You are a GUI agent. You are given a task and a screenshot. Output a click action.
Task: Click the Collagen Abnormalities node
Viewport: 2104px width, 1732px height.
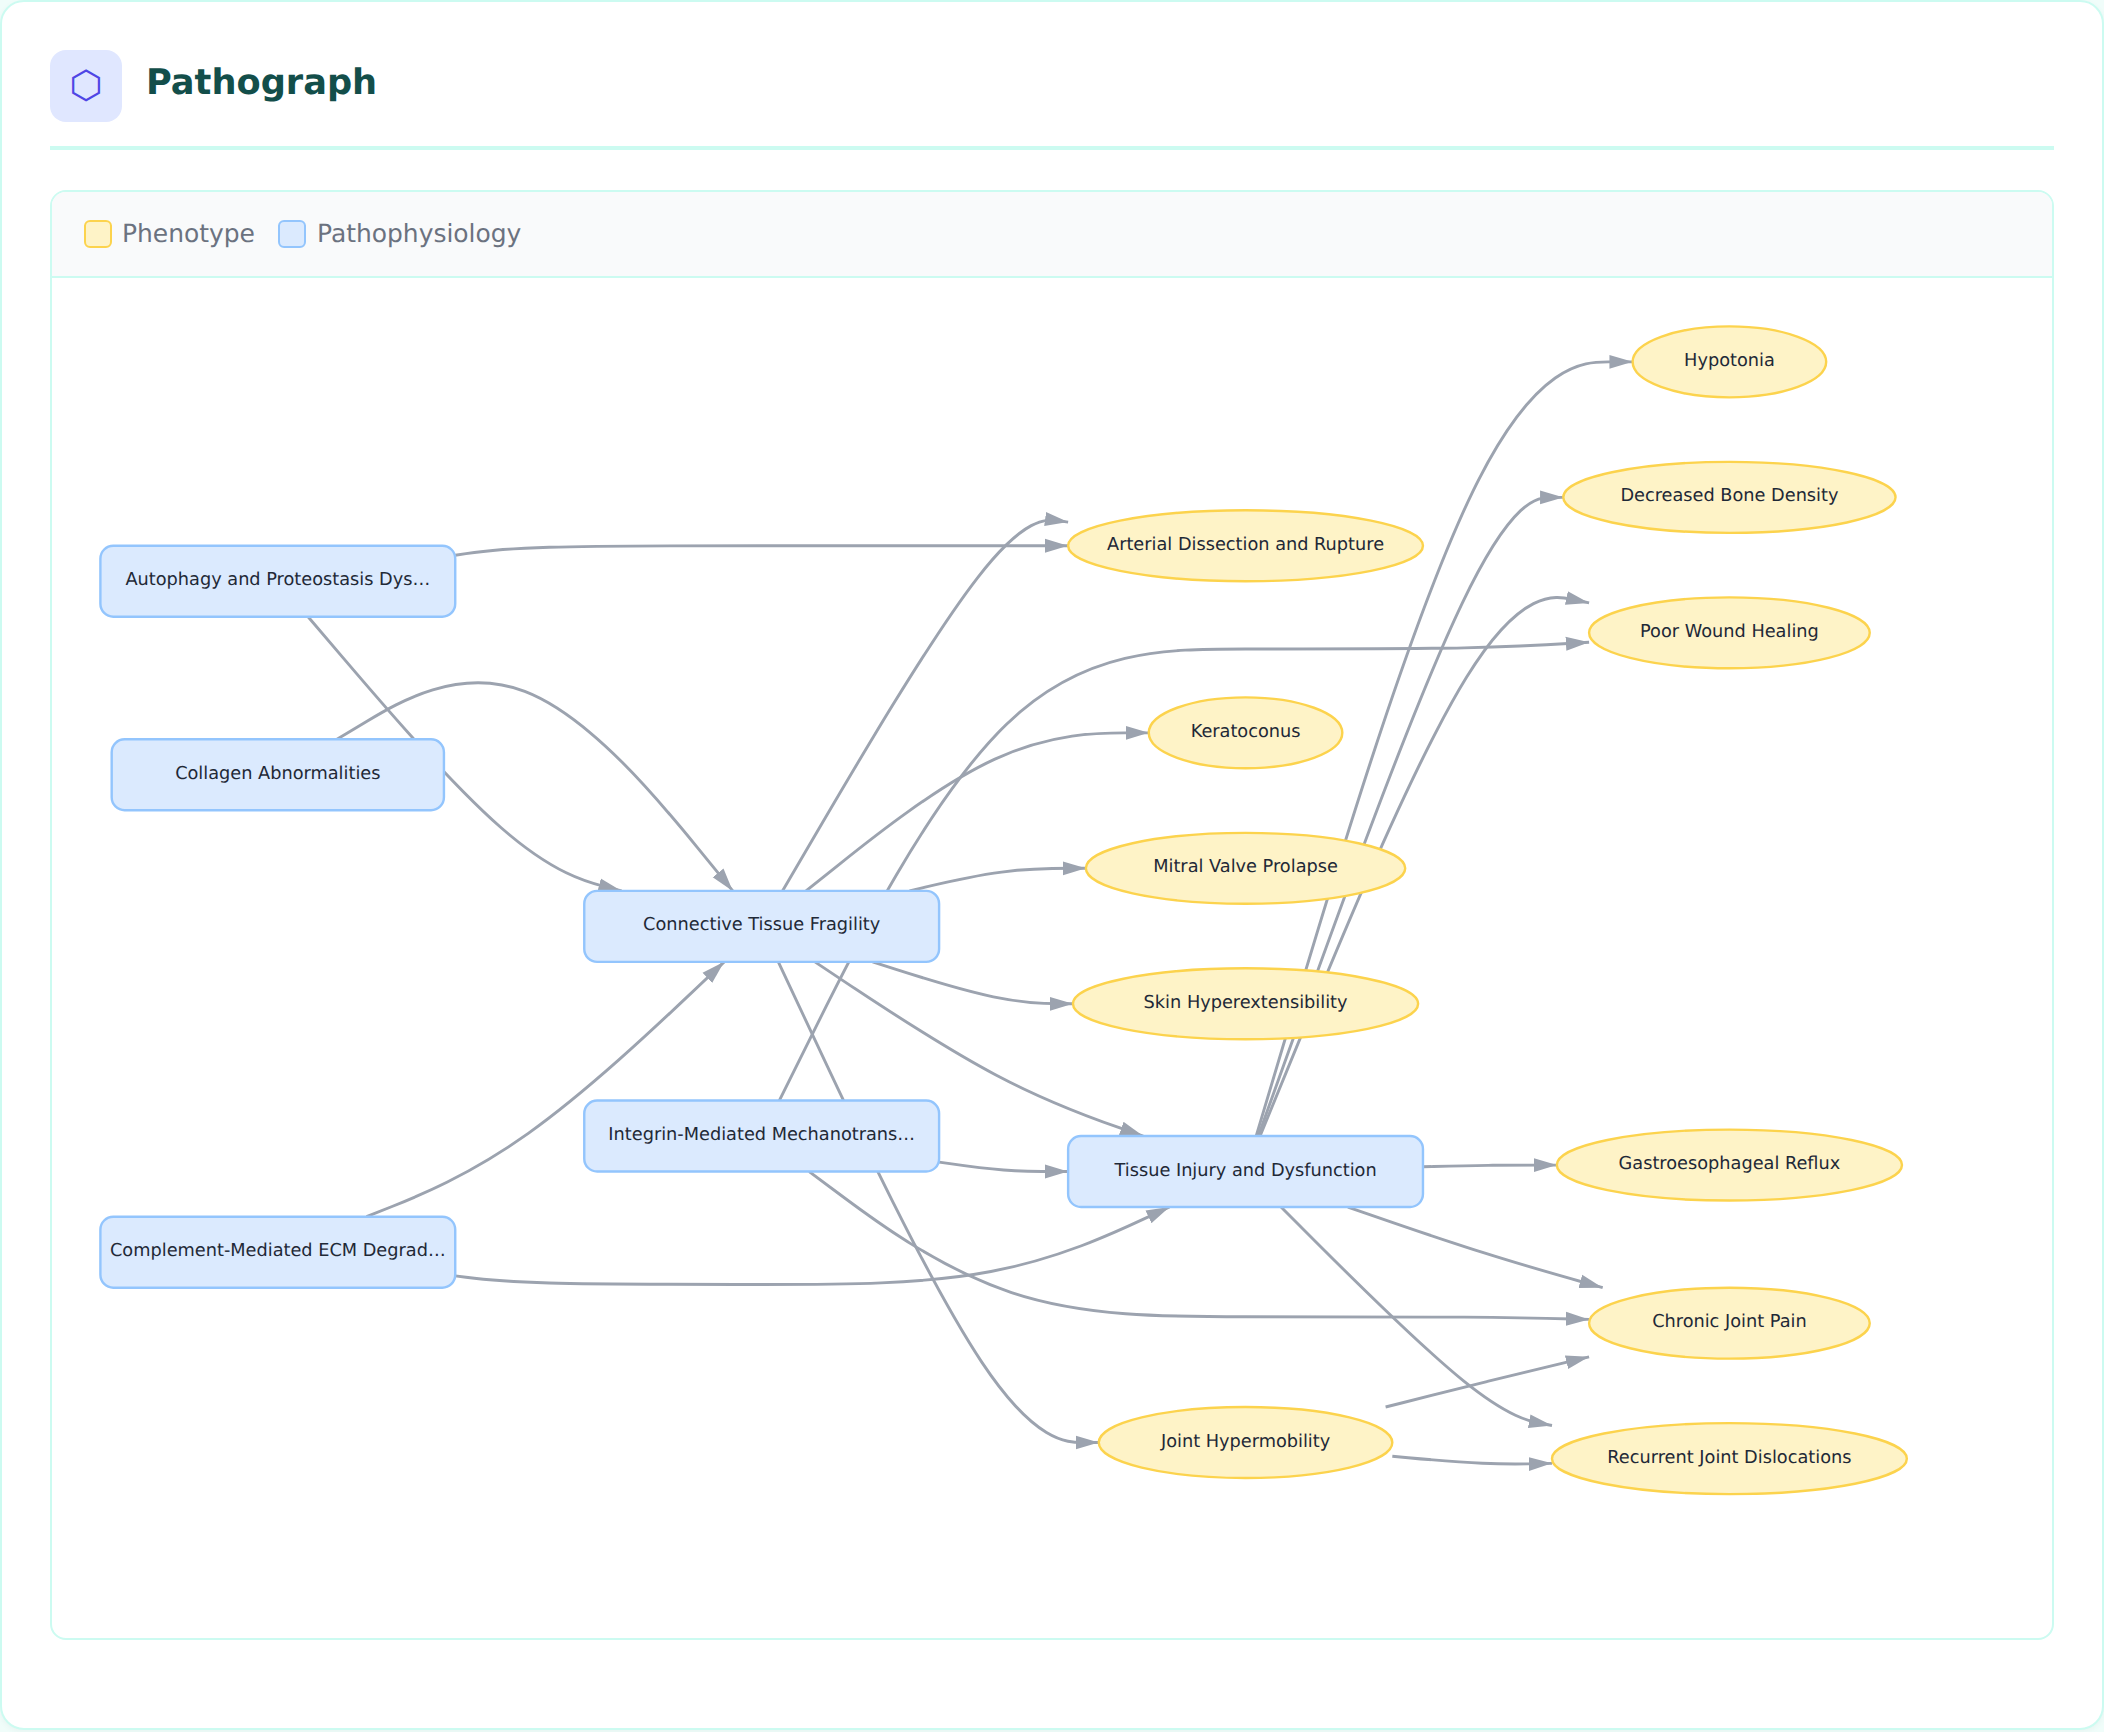278,775
